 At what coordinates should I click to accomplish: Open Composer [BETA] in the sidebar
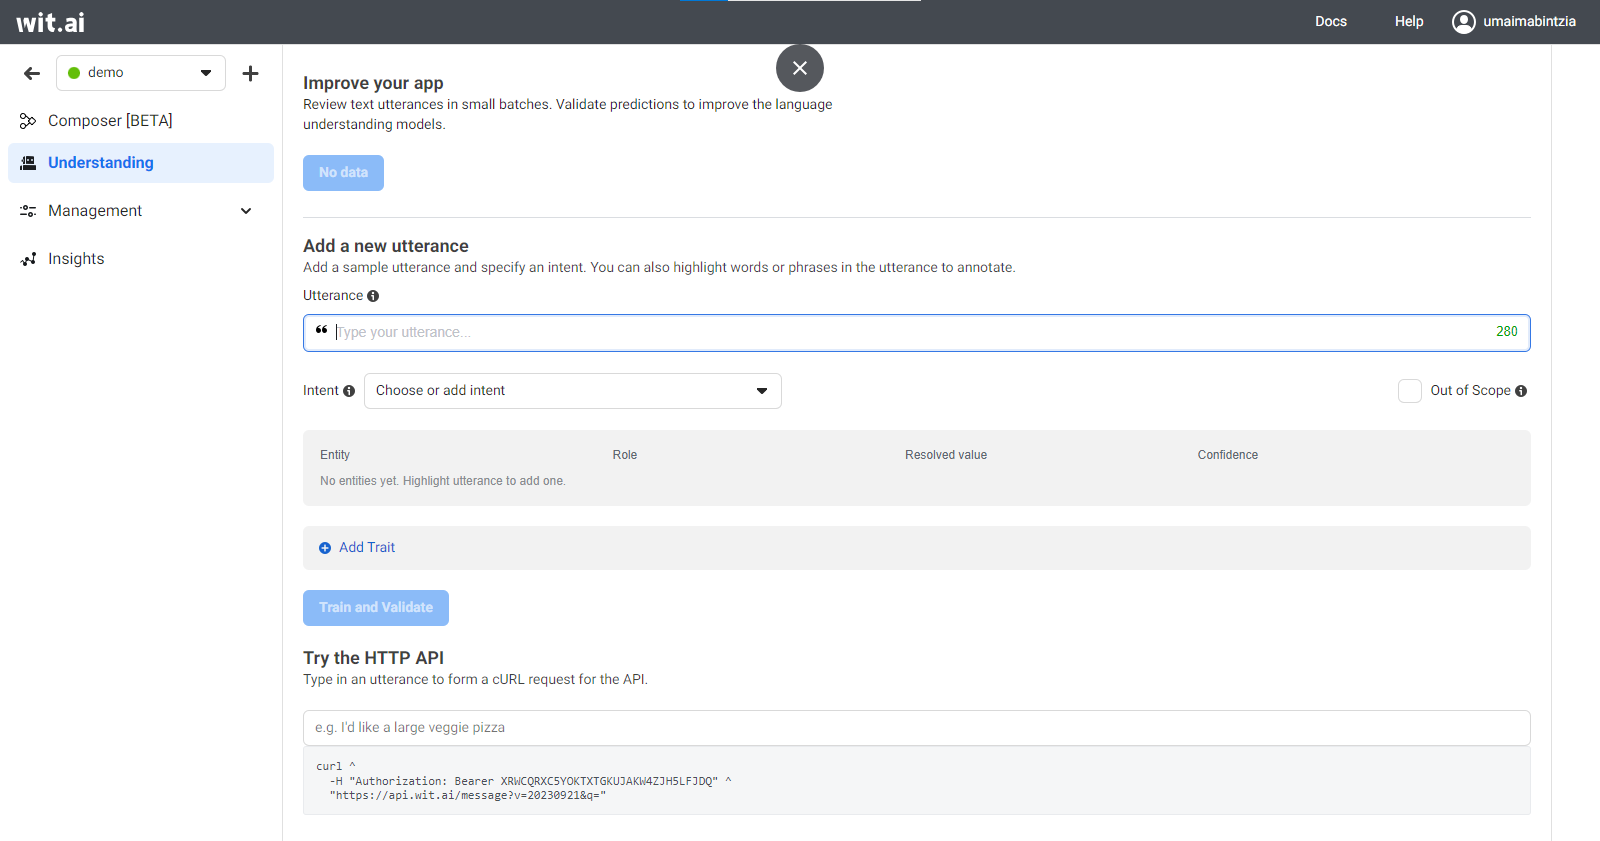(x=110, y=121)
